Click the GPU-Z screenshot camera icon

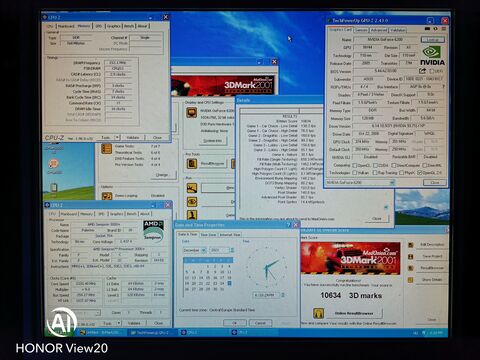pyautogui.click(x=427, y=29)
